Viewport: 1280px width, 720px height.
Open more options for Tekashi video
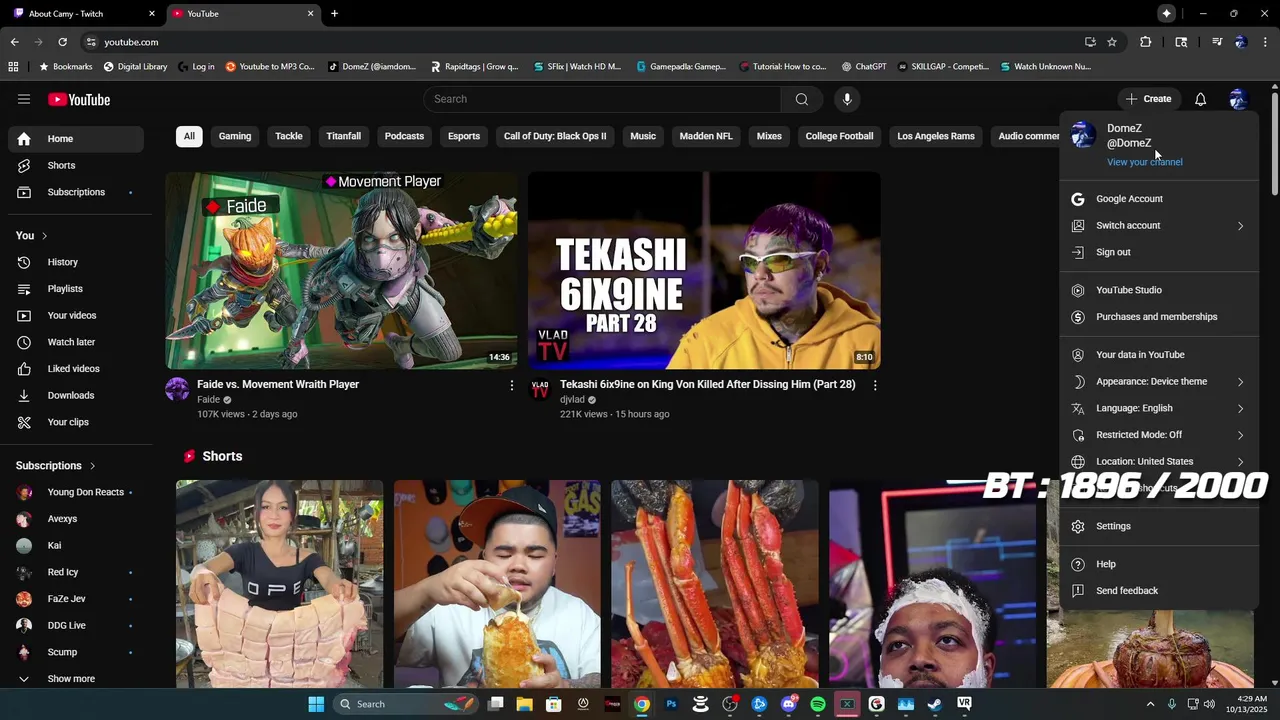875,385
